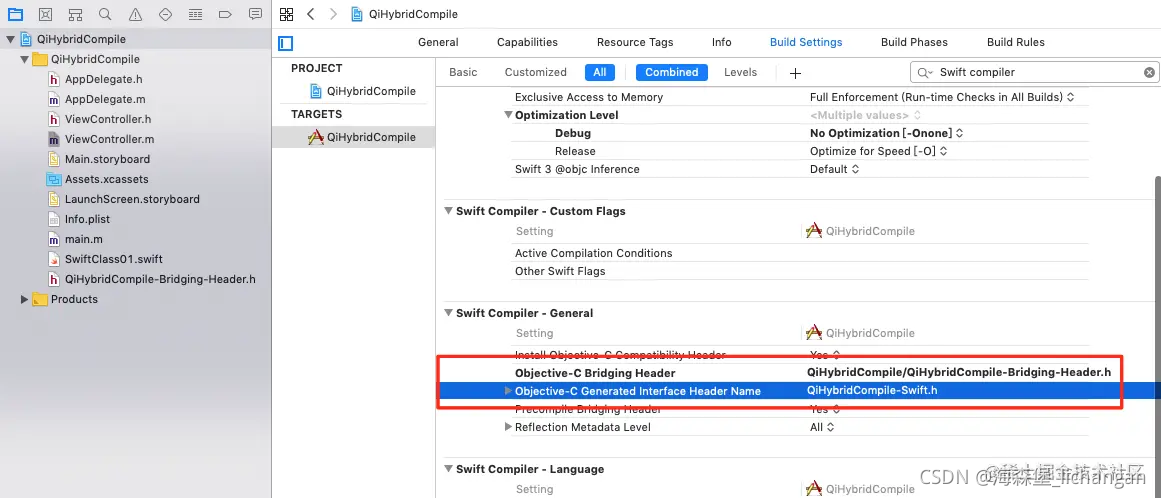Image resolution: width=1161 pixels, height=498 pixels.
Task: Switch to the Capabilities tab
Action: click(527, 42)
